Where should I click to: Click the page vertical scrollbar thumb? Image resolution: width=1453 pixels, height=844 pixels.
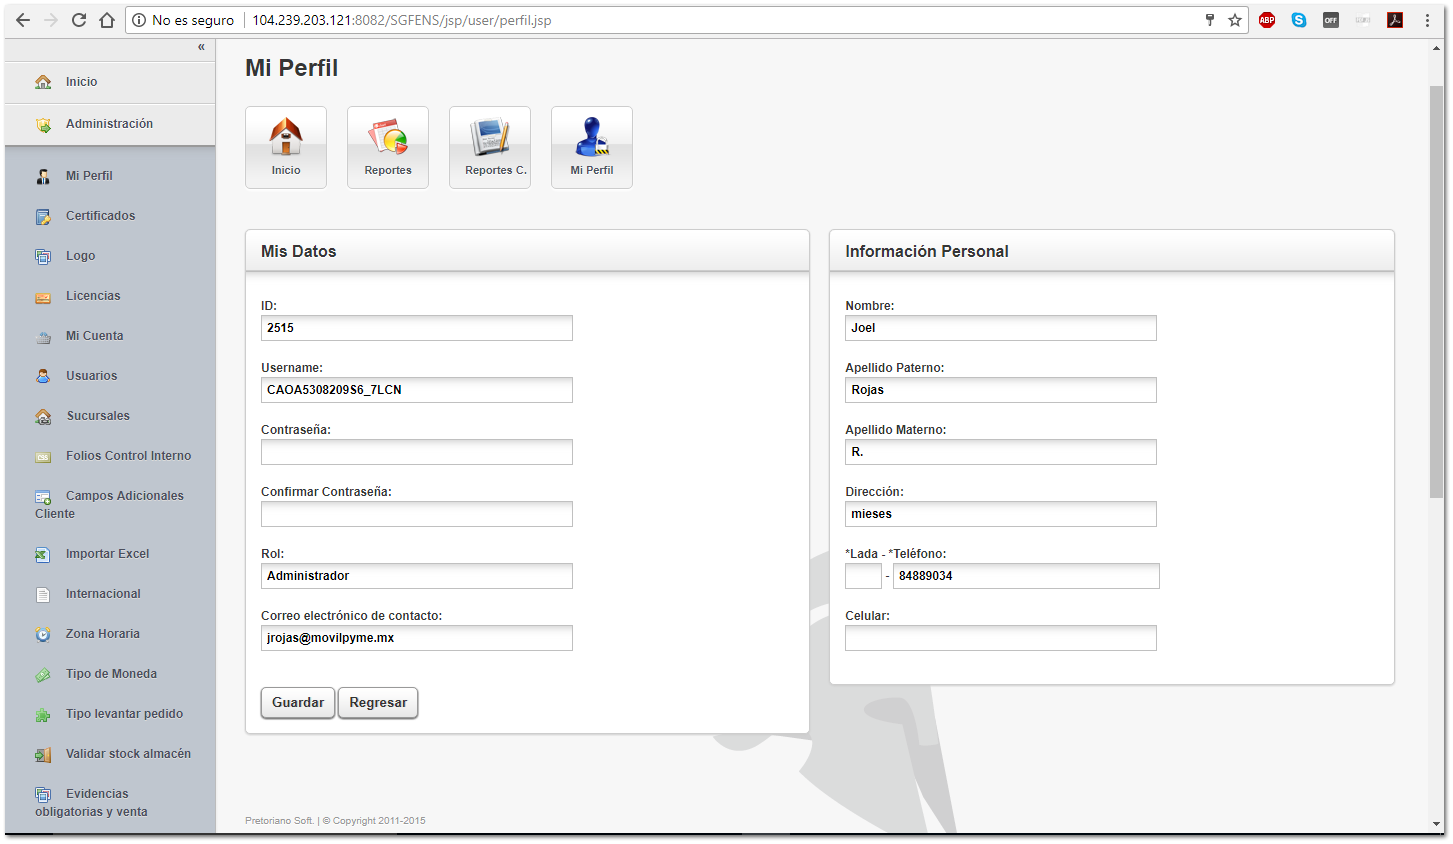point(1437,290)
